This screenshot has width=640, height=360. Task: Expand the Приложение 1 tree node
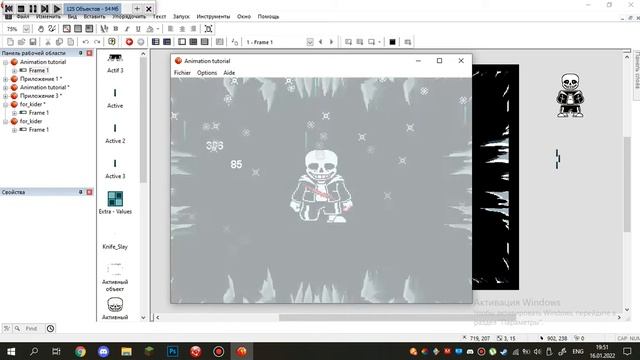pyautogui.click(x=6, y=79)
